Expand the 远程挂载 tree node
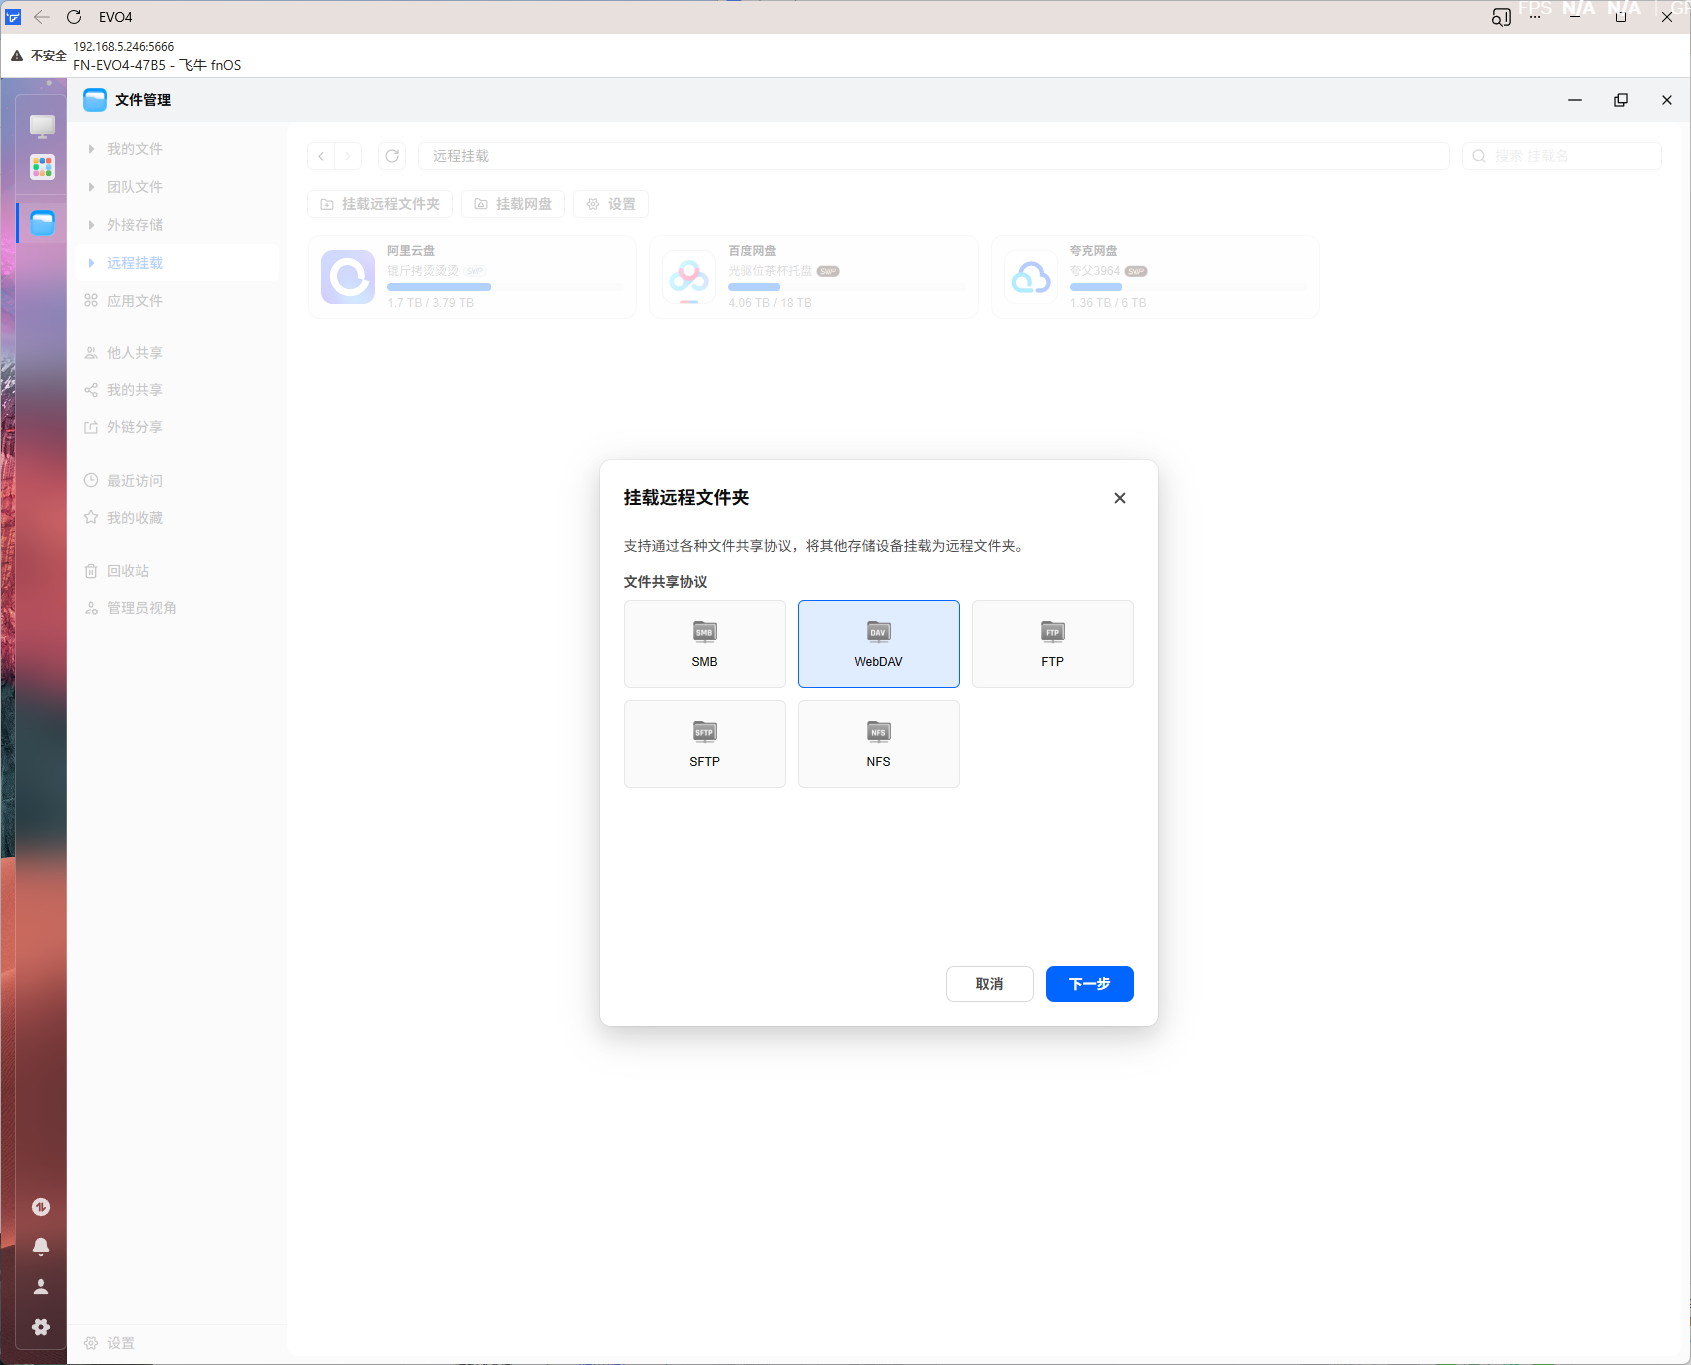Screen dimensions: 1691x1365 point(91,263)
